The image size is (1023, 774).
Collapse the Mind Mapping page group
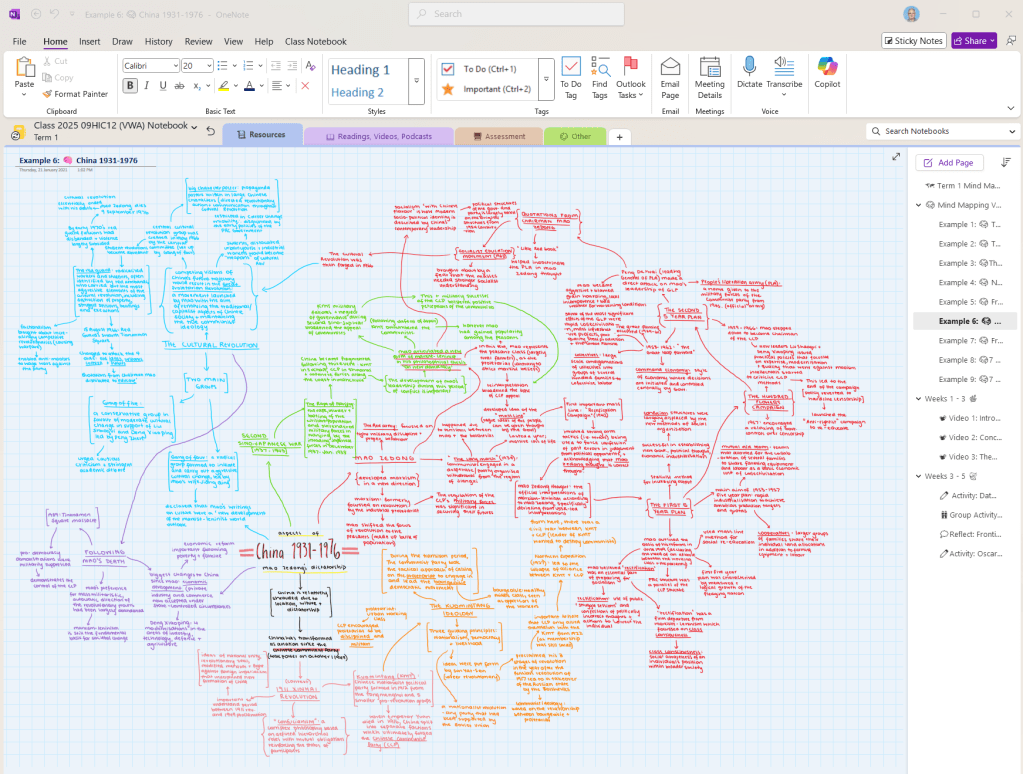(x=919, y=205)
